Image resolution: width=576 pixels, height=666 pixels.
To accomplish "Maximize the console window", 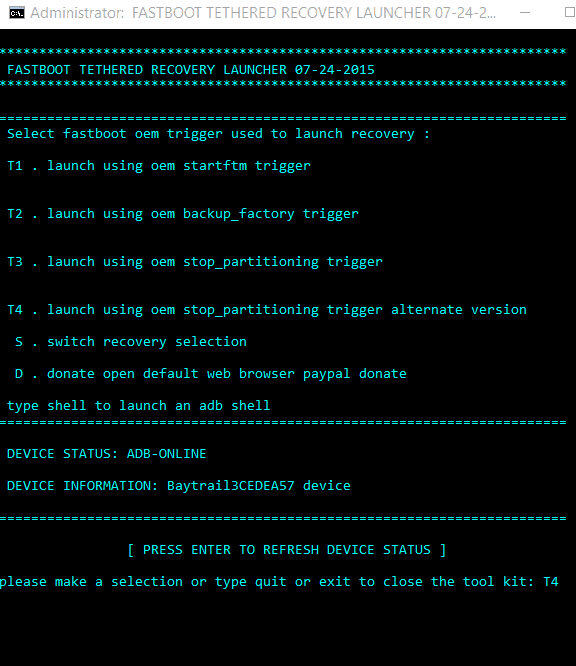I will 570,12.
